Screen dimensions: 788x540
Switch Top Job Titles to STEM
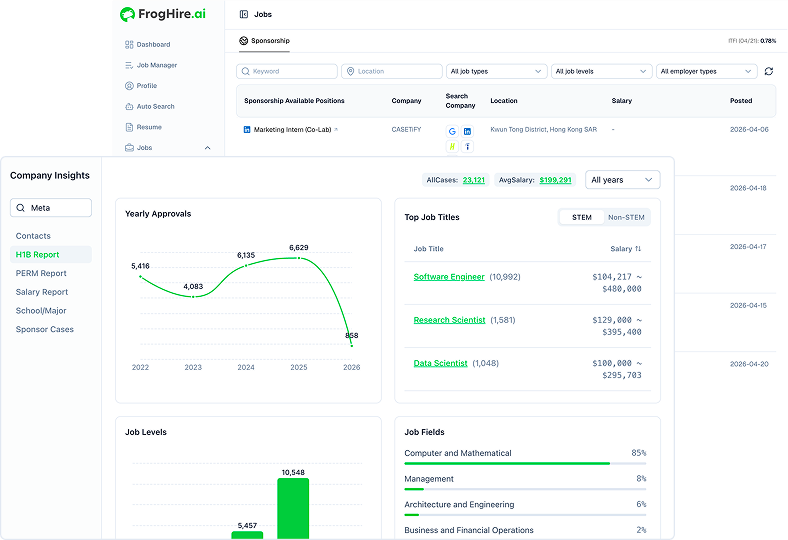(x=581, y=218)
